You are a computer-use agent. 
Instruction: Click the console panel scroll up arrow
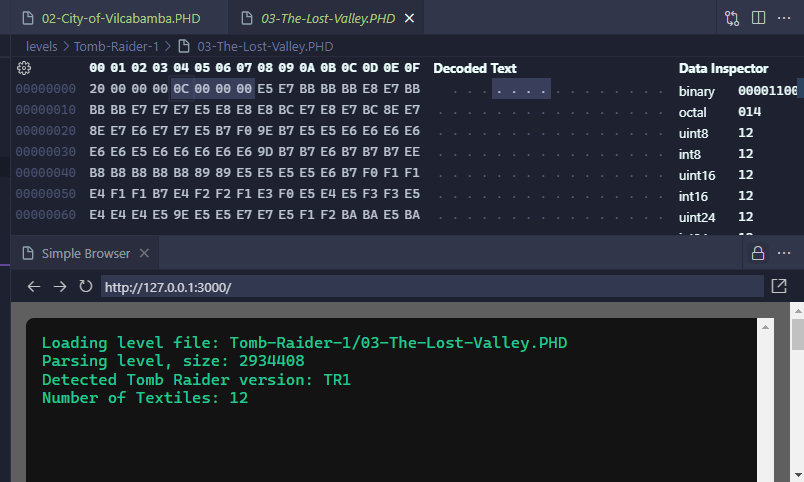point(765,327)
